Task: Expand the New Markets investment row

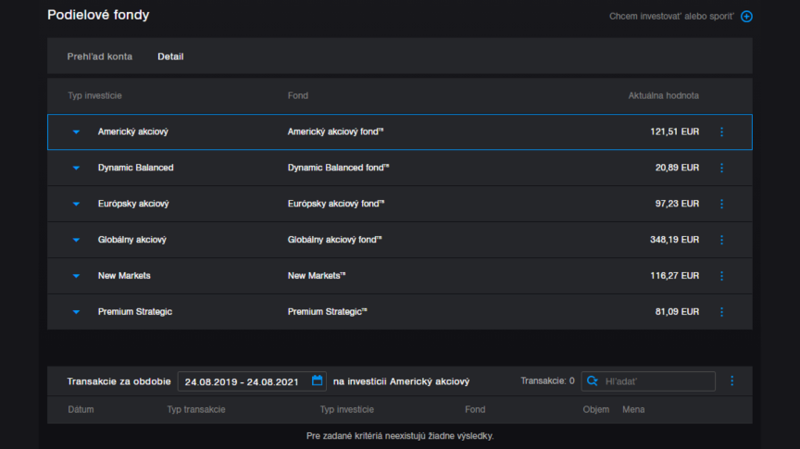Action: [75, 276]
